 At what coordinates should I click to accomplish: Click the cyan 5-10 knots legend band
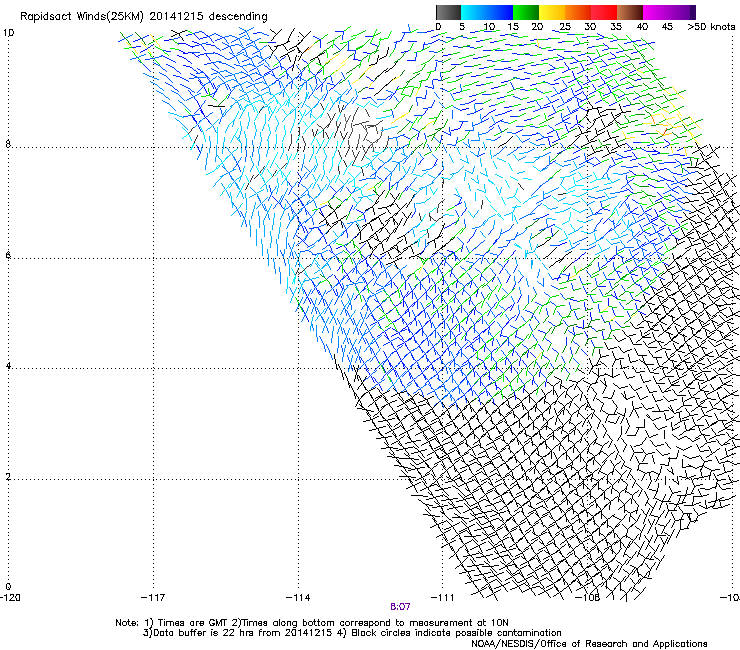(x=474, y=12)
